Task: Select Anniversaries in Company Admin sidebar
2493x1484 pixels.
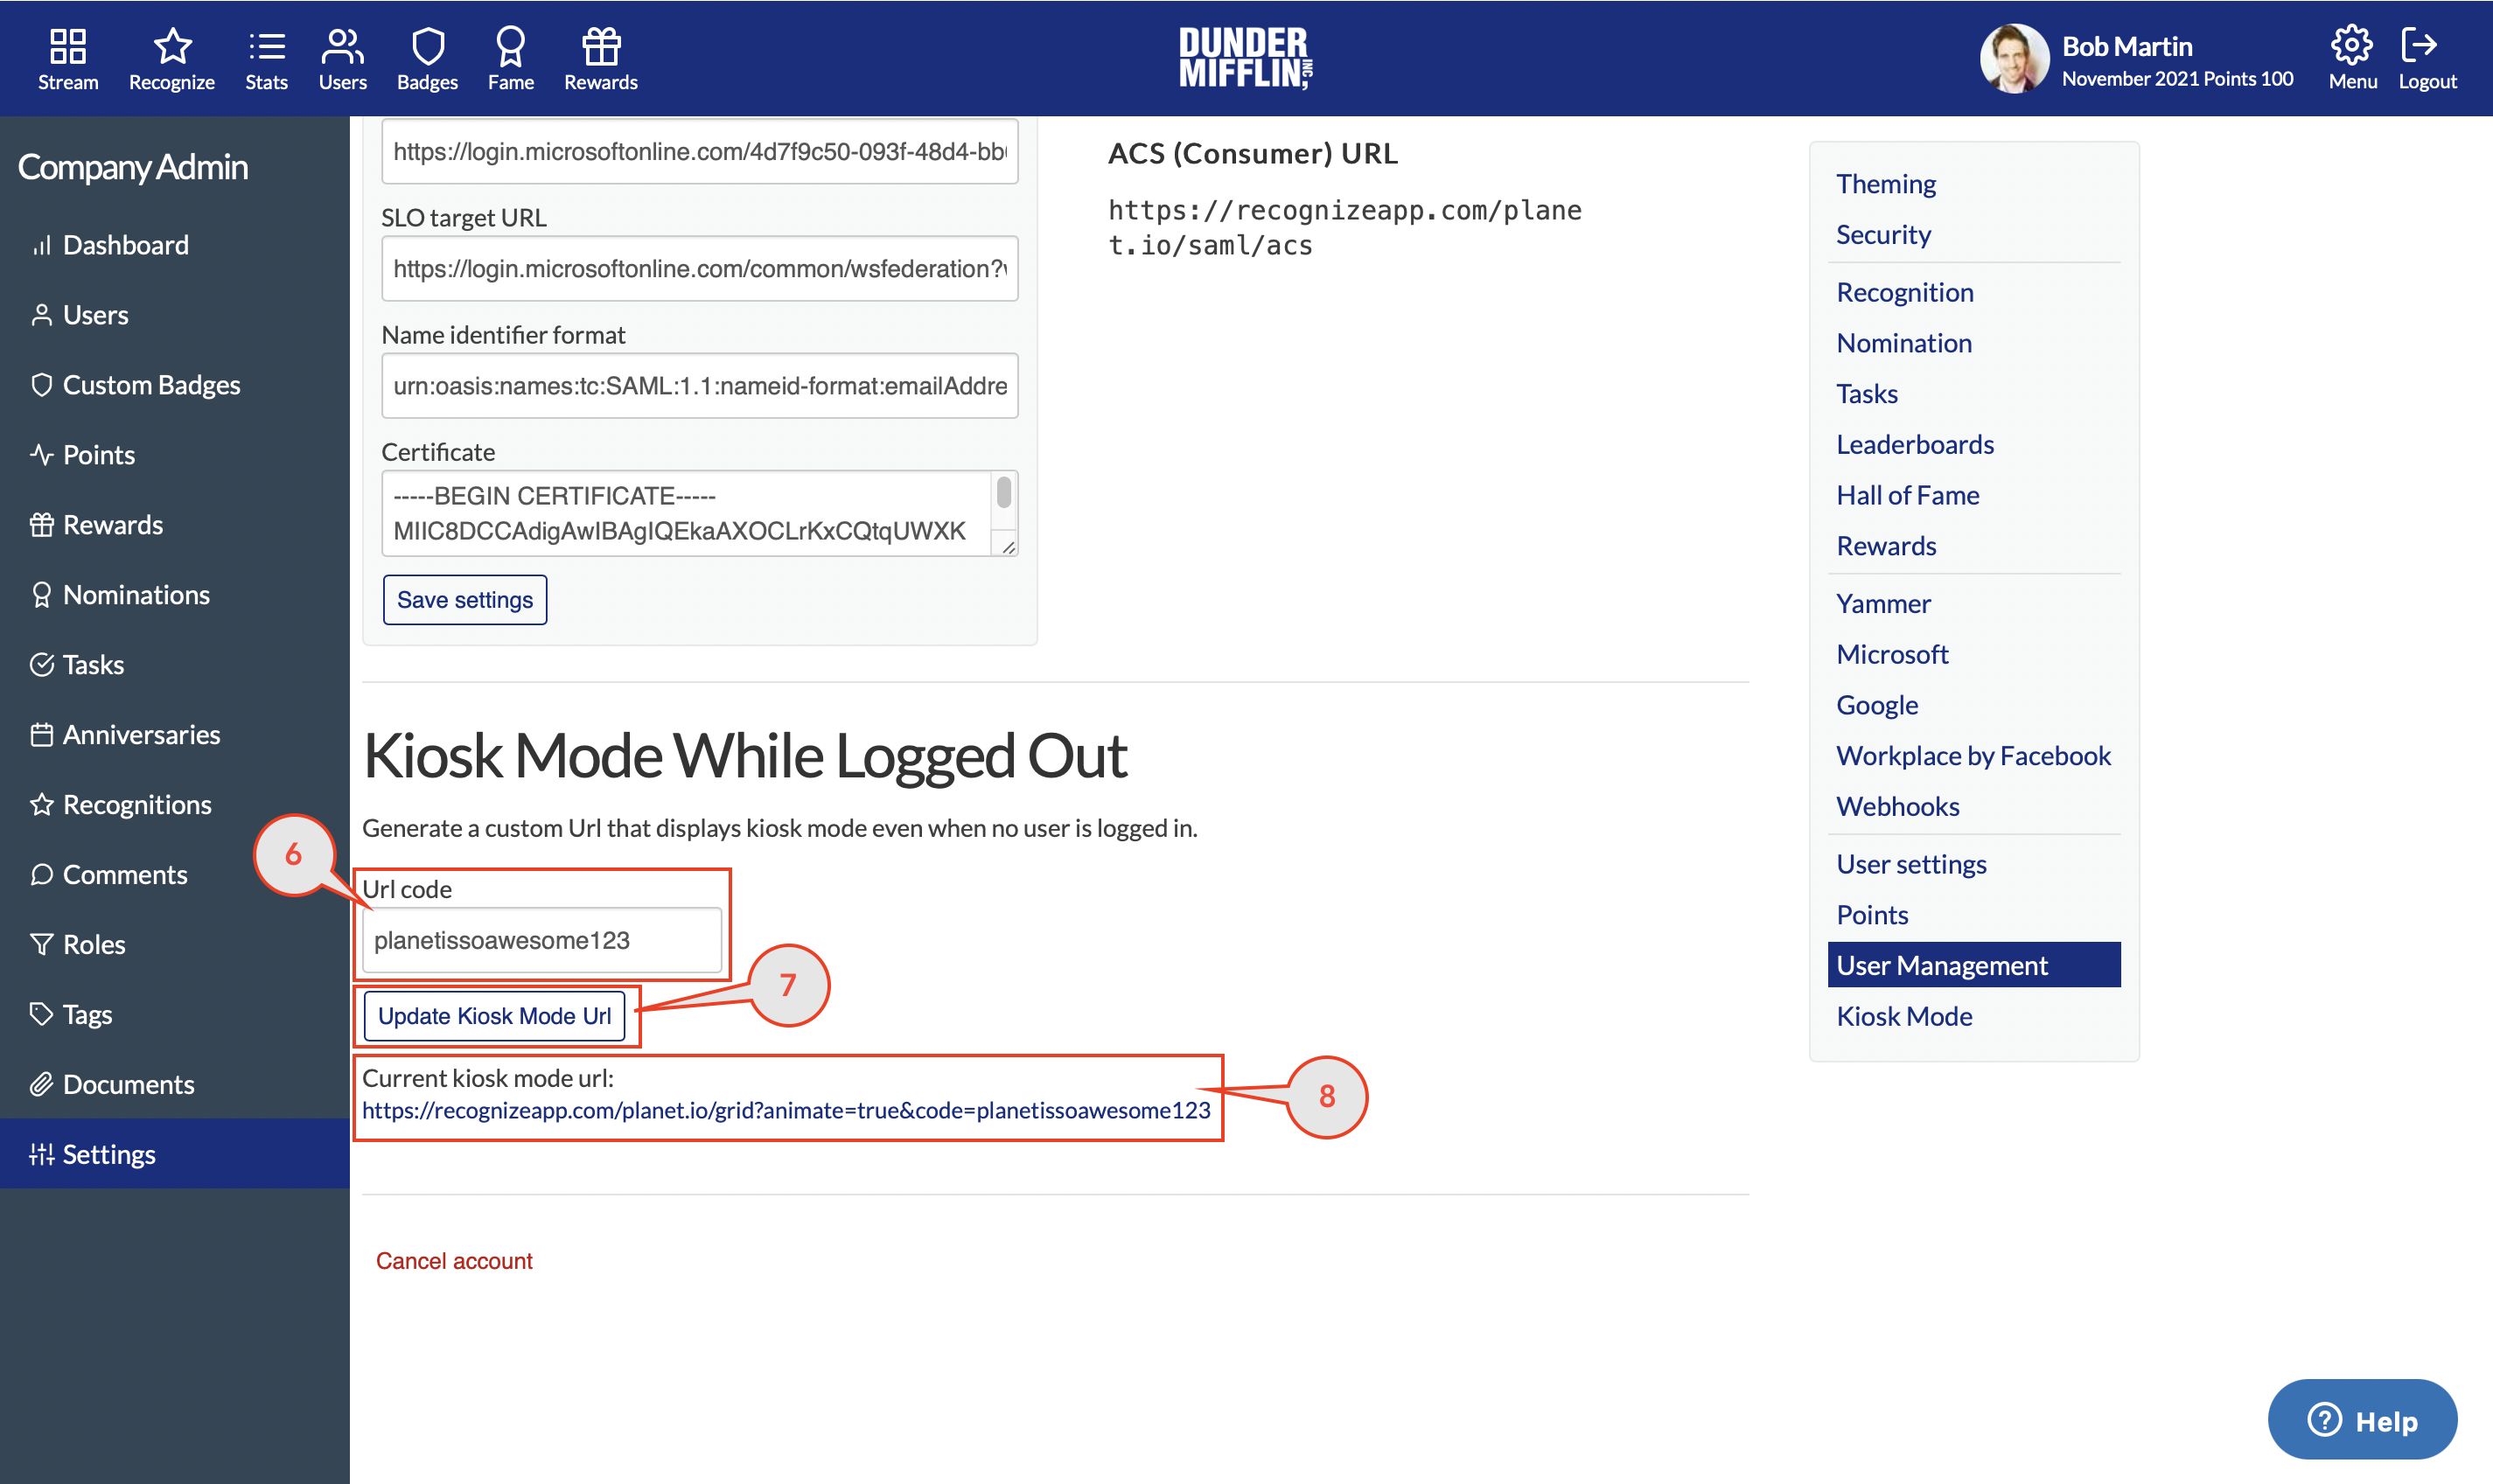Action: tap(141, 735)
